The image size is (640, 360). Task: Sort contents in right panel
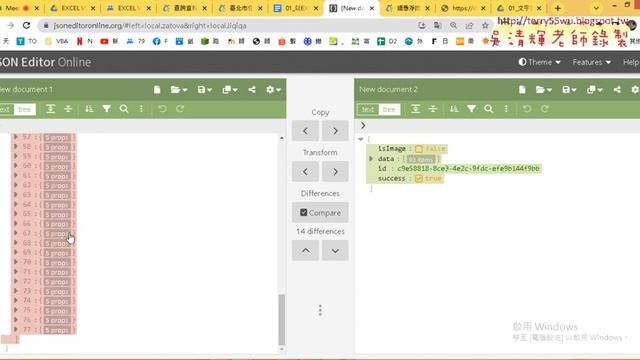click(454, 109)
